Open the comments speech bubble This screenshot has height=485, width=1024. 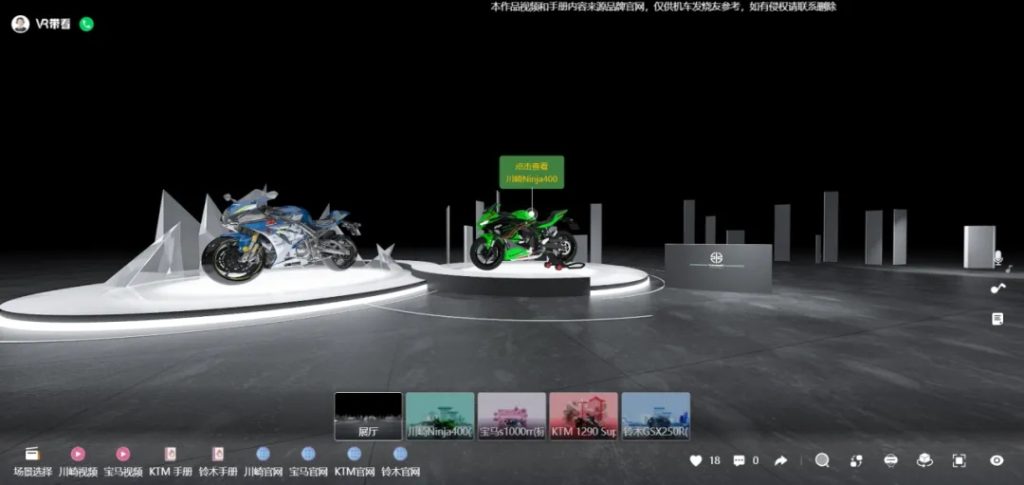click(x=739, y=460)
